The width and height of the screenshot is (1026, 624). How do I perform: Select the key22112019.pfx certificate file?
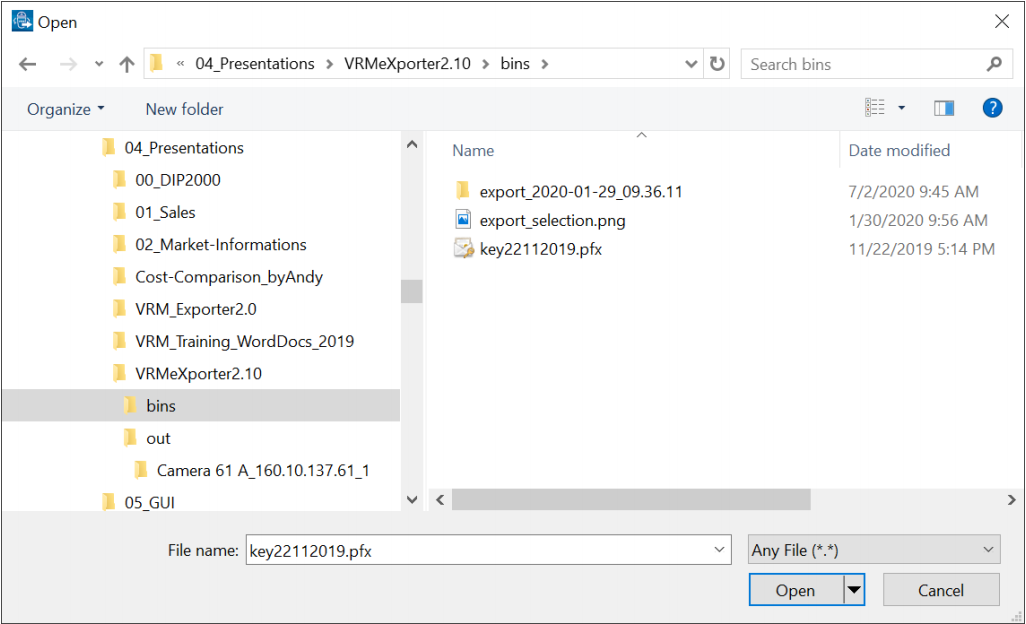point(540,249)
